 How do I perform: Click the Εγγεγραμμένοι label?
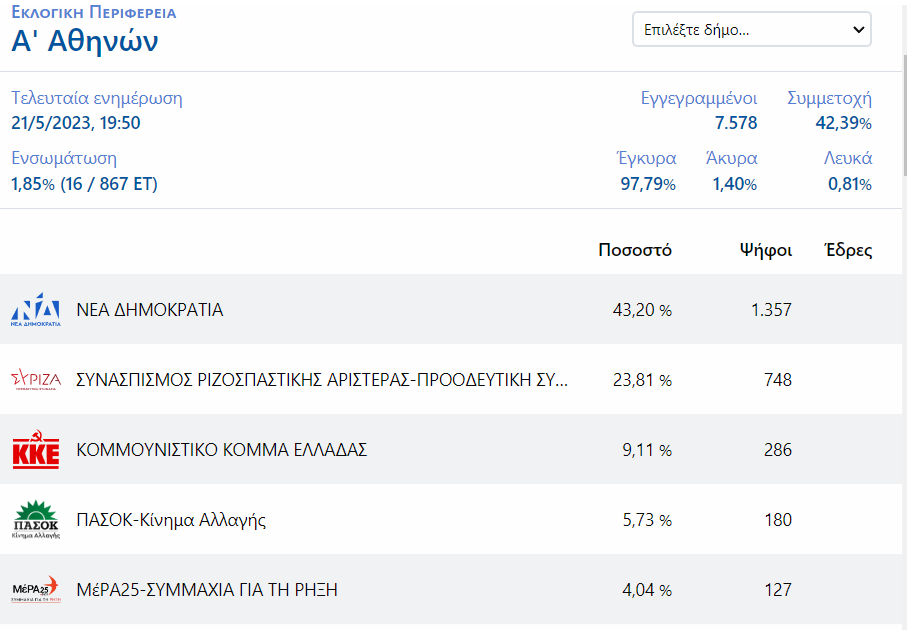coord(699,98)
